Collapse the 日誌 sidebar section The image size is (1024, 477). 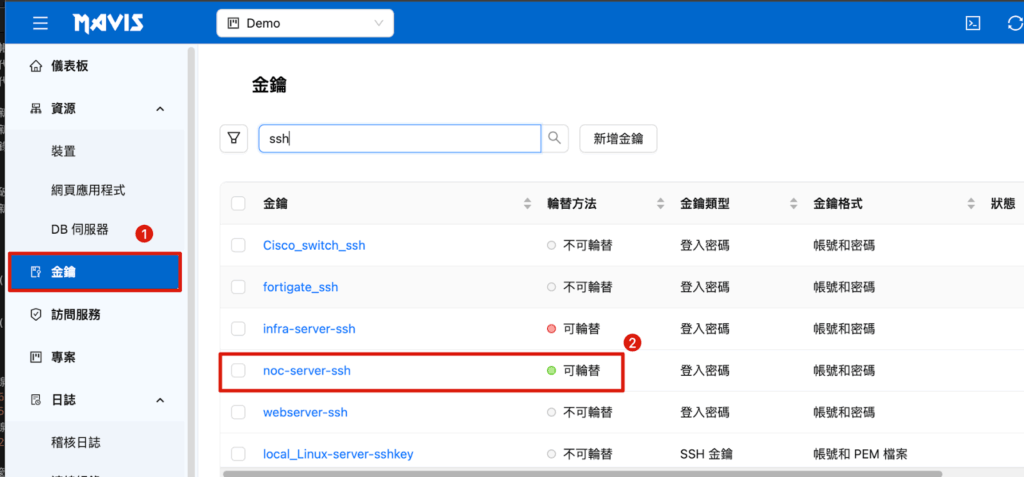[x=160, y=400]
